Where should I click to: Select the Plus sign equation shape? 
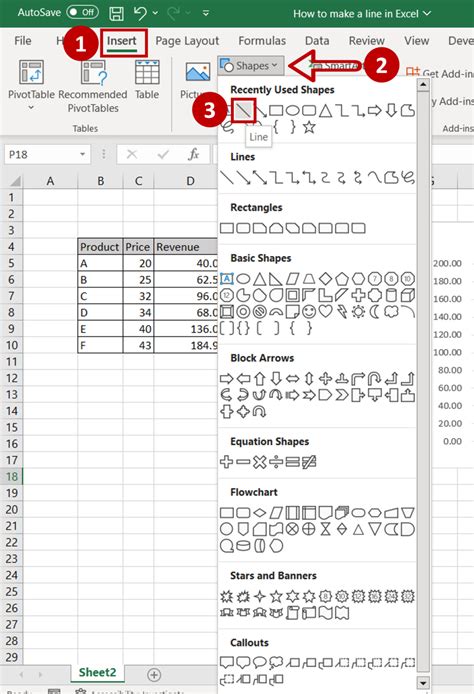(227, 462)
